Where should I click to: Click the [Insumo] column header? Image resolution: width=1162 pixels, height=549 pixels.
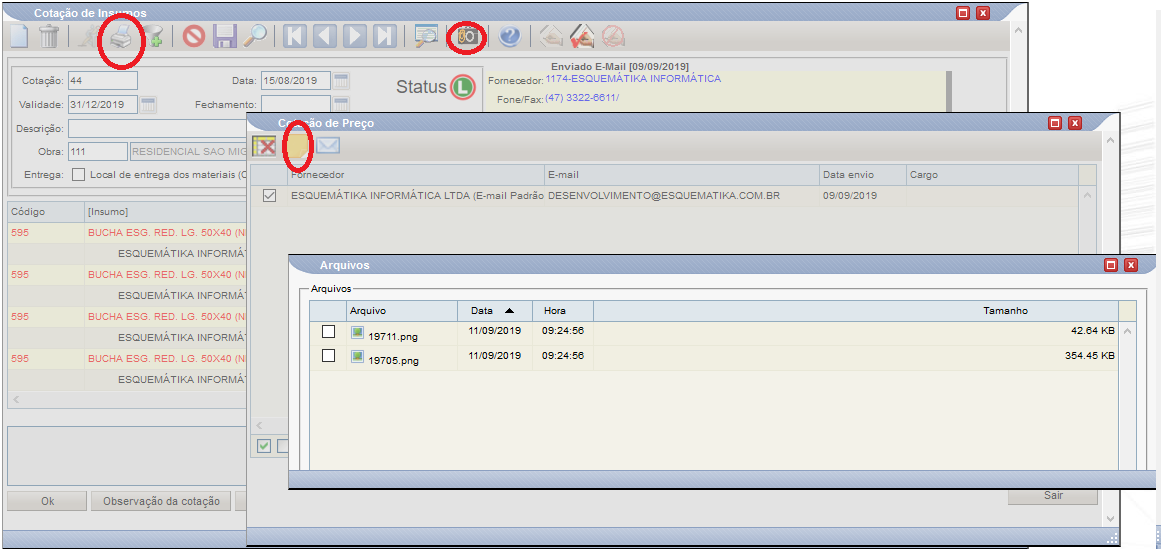click(165, 211)
